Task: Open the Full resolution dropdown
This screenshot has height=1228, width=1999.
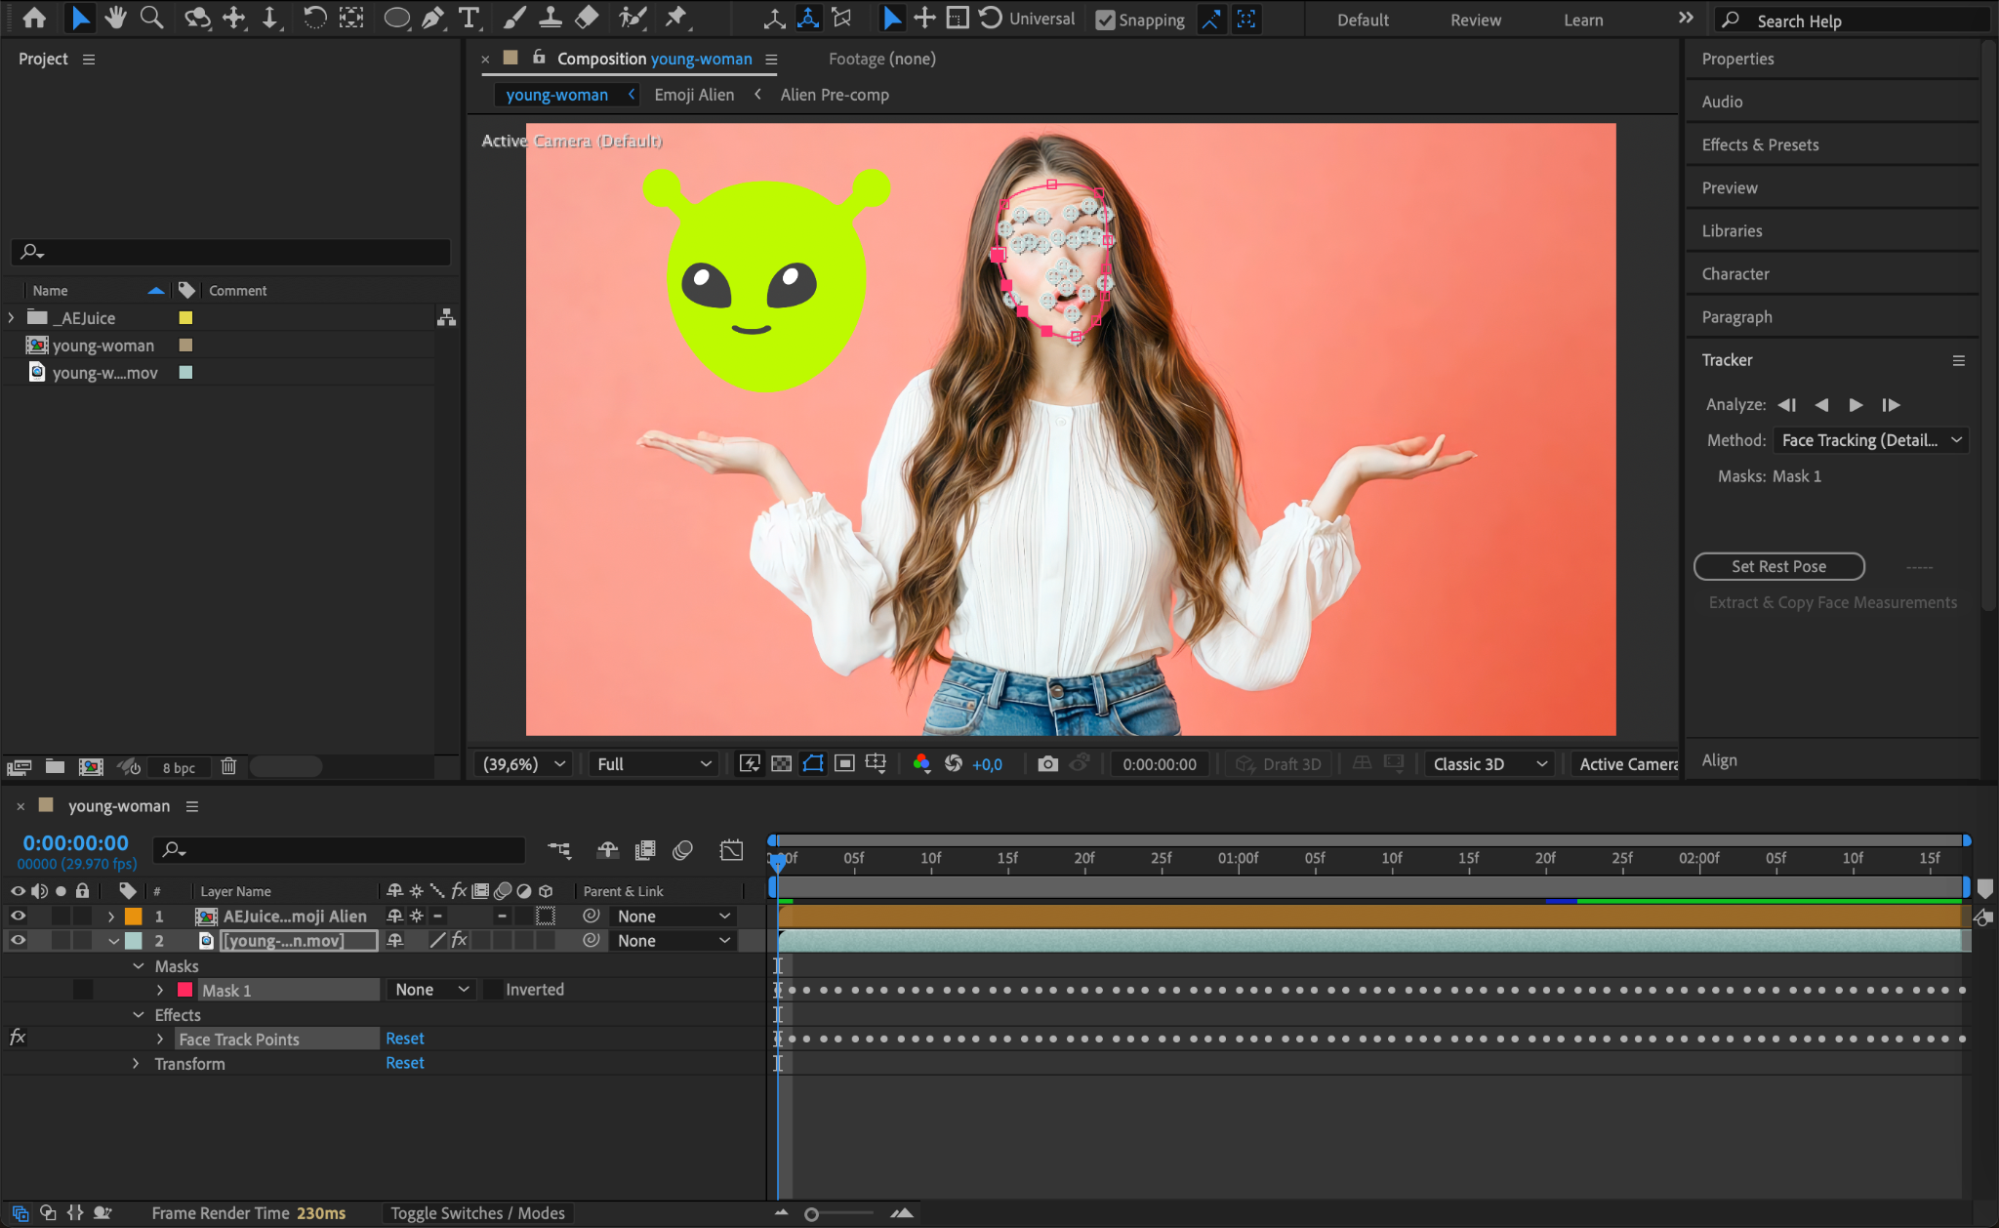Action: (654, 764)
